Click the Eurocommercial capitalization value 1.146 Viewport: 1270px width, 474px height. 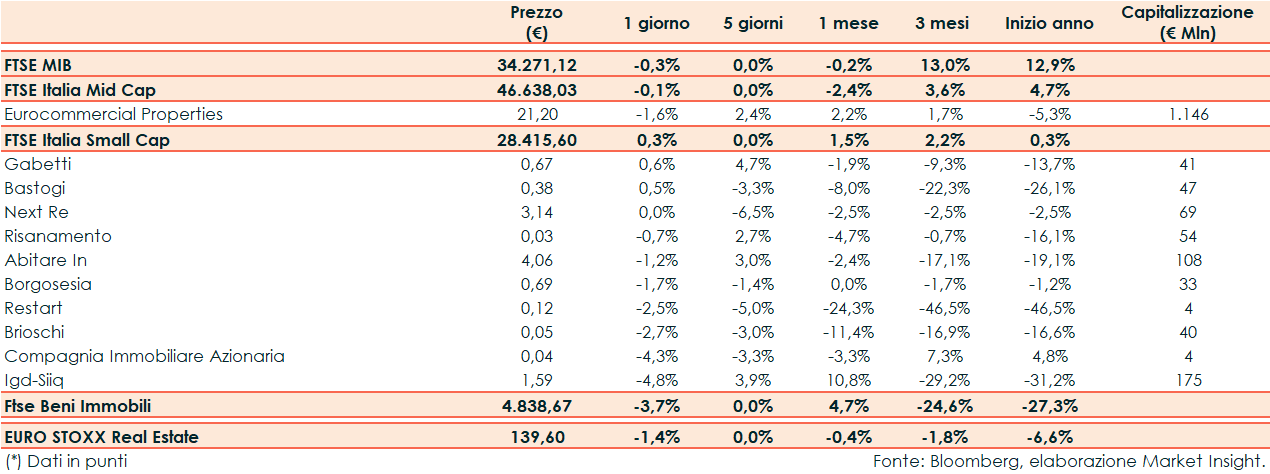tap(1187, 114)
